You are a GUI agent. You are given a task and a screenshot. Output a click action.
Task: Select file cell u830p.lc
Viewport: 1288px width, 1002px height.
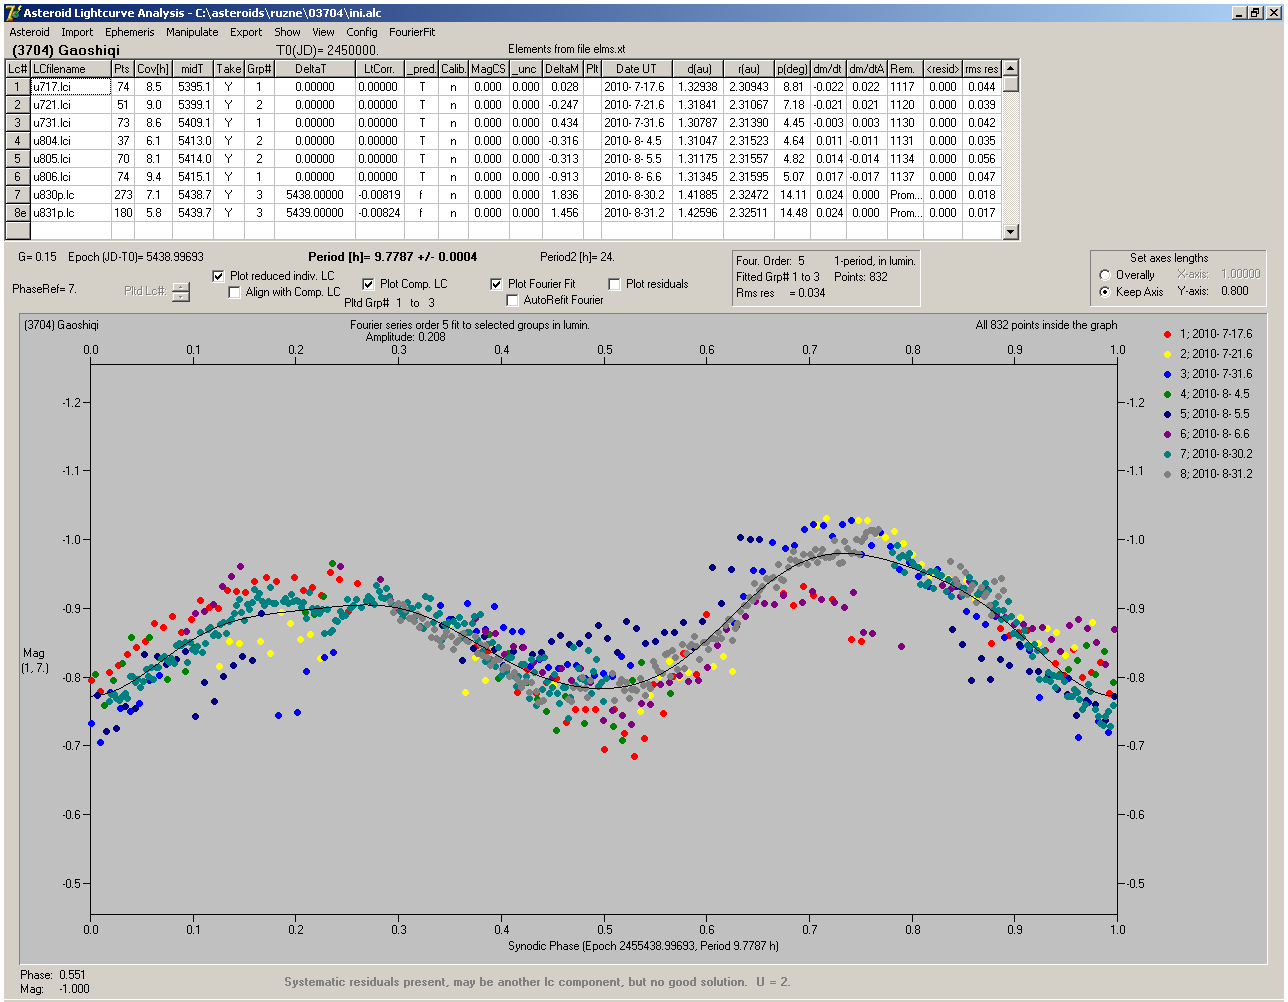click(71, 195)
